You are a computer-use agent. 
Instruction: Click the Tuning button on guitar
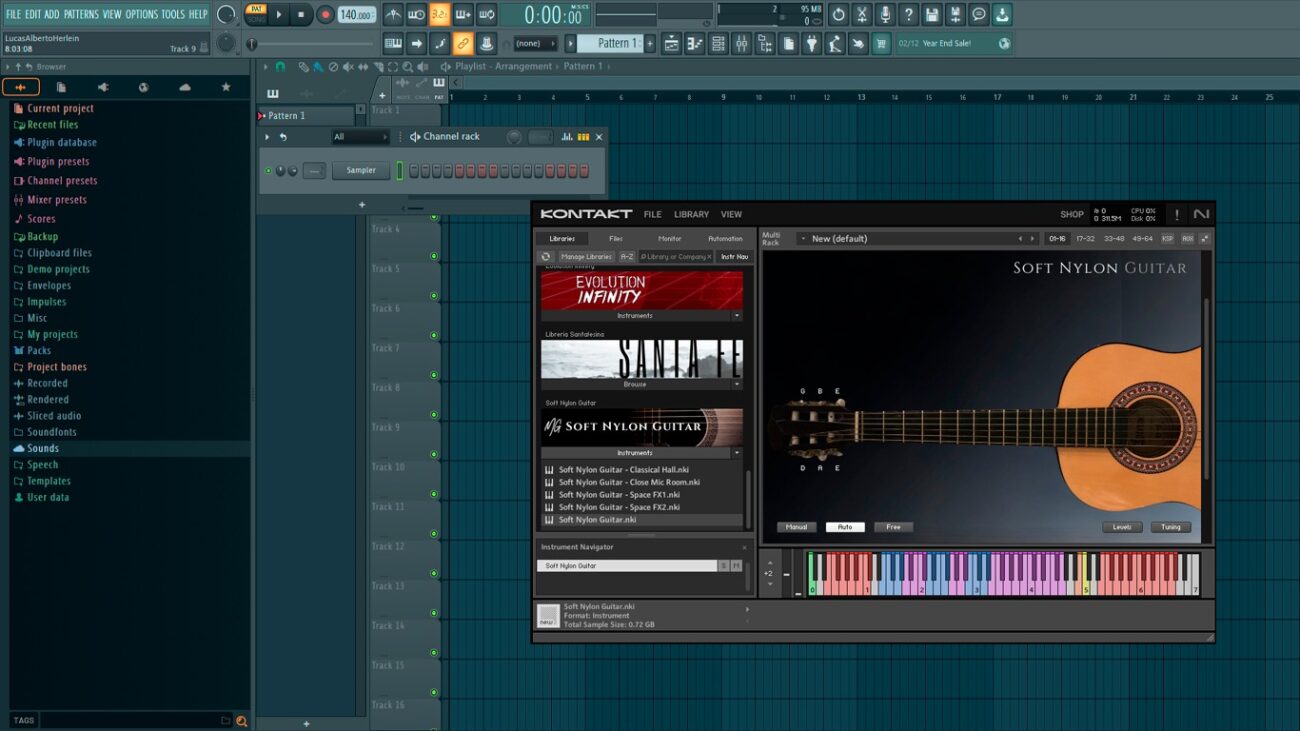tap(1170, 527)
